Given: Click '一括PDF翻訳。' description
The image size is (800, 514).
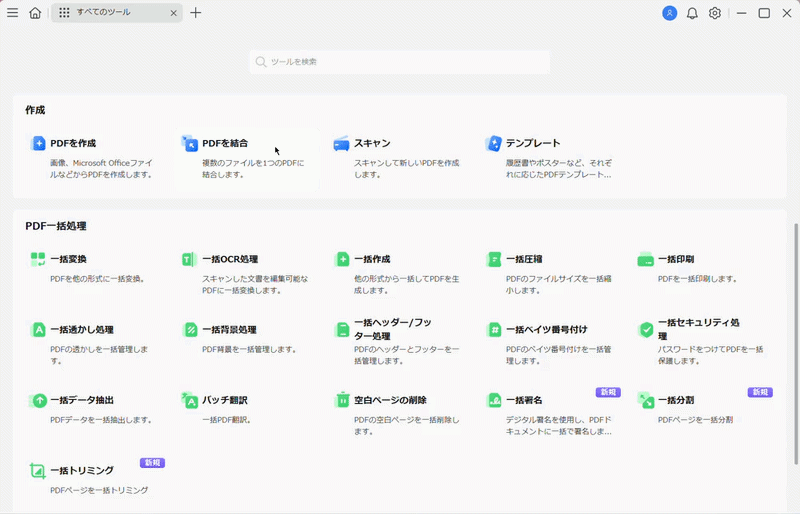Looking at the screenshot, I should tap(227, 420).
